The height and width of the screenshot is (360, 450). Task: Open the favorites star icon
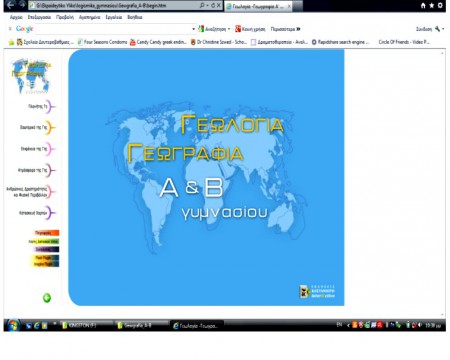[432, 5]
